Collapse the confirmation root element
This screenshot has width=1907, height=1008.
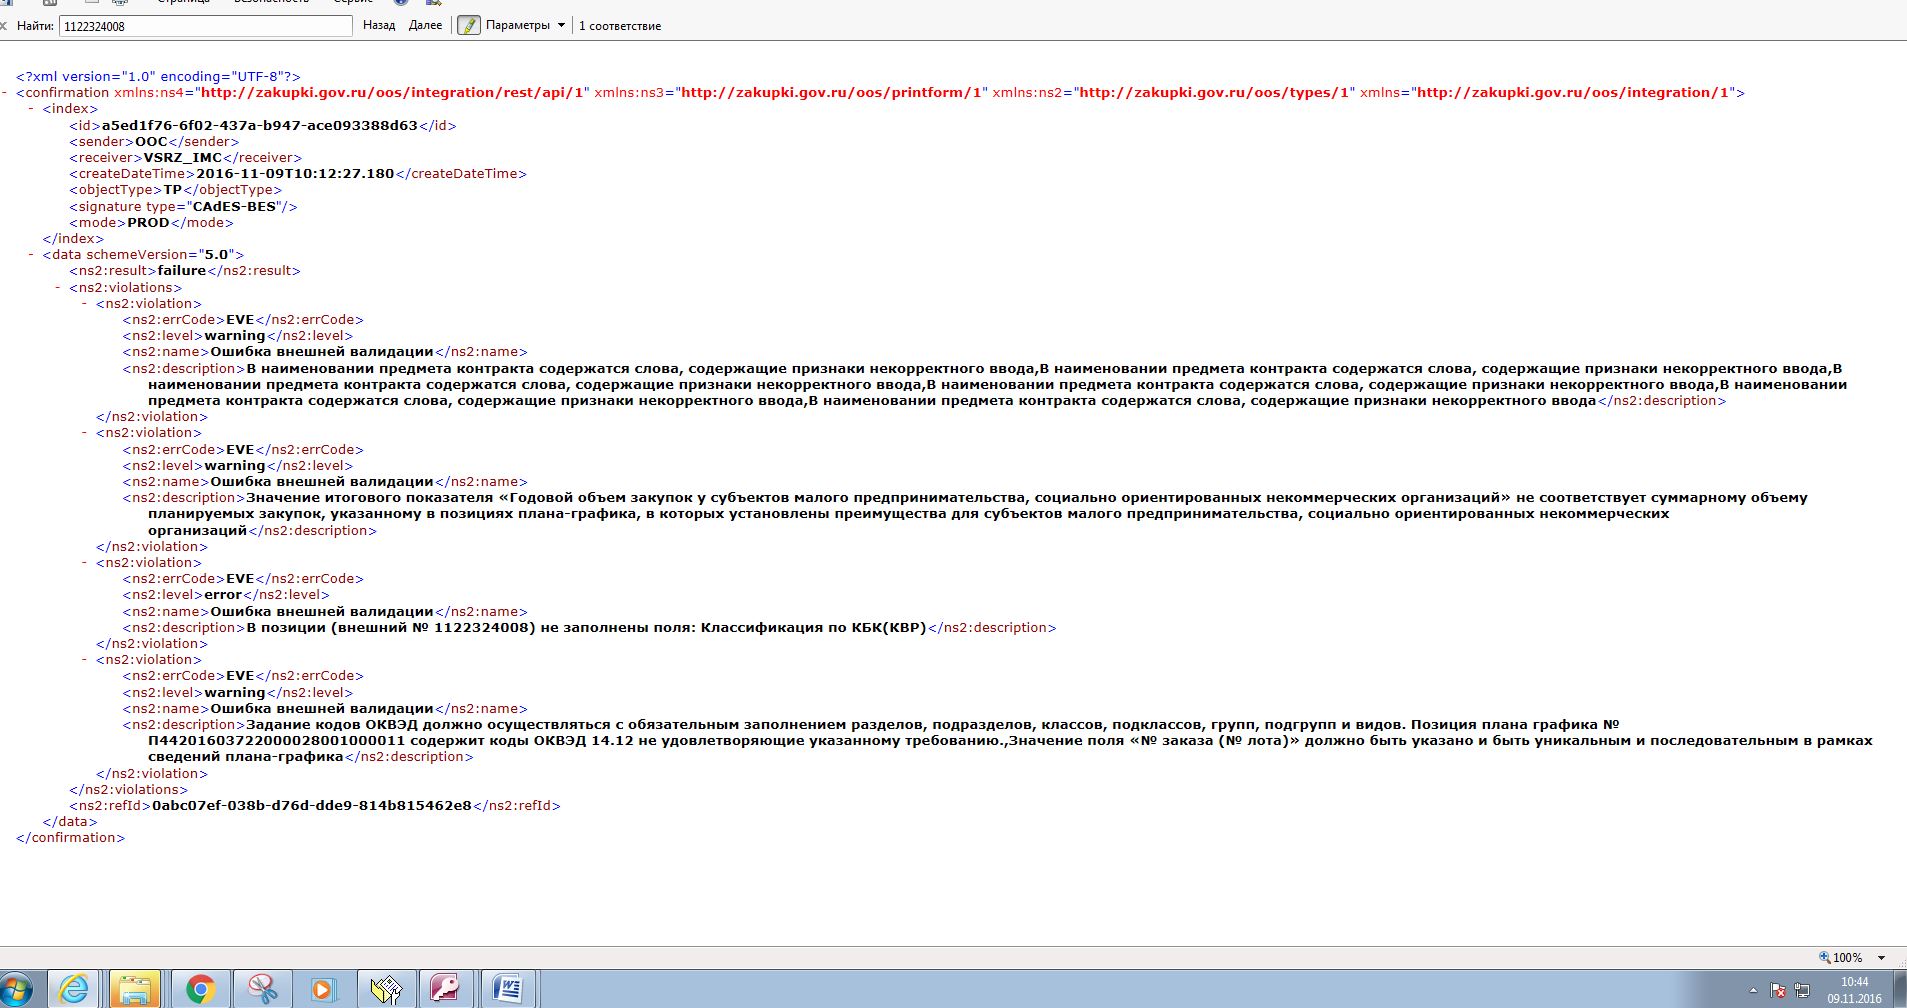6,93
